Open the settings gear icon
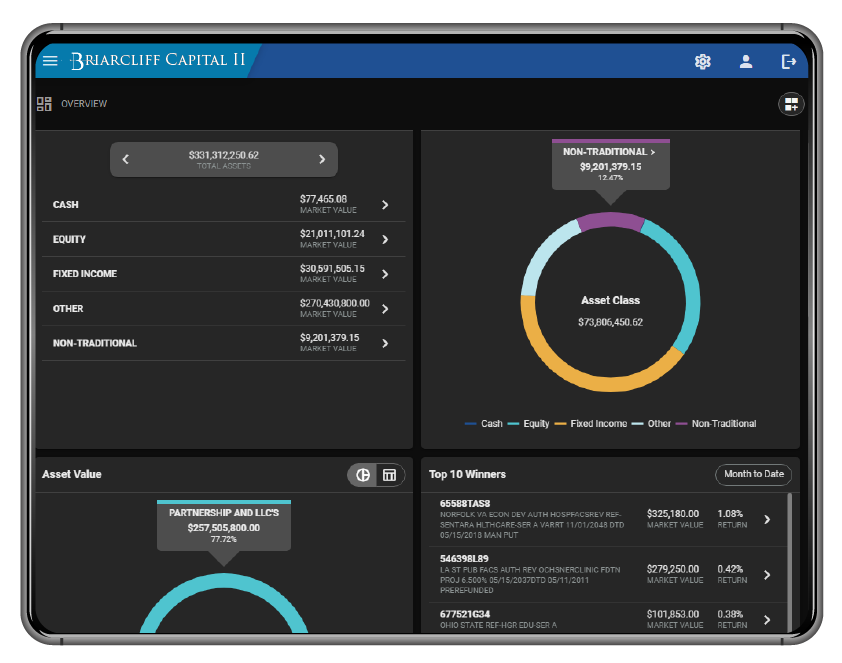This screenshot has width=842, height=663. click(x=702, y=61)
